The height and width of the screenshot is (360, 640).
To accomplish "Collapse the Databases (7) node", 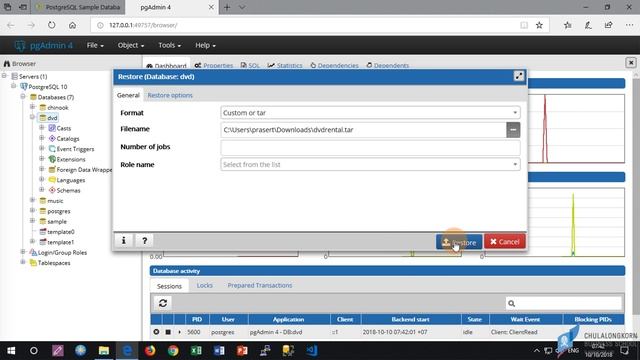I will coord(23,97).
